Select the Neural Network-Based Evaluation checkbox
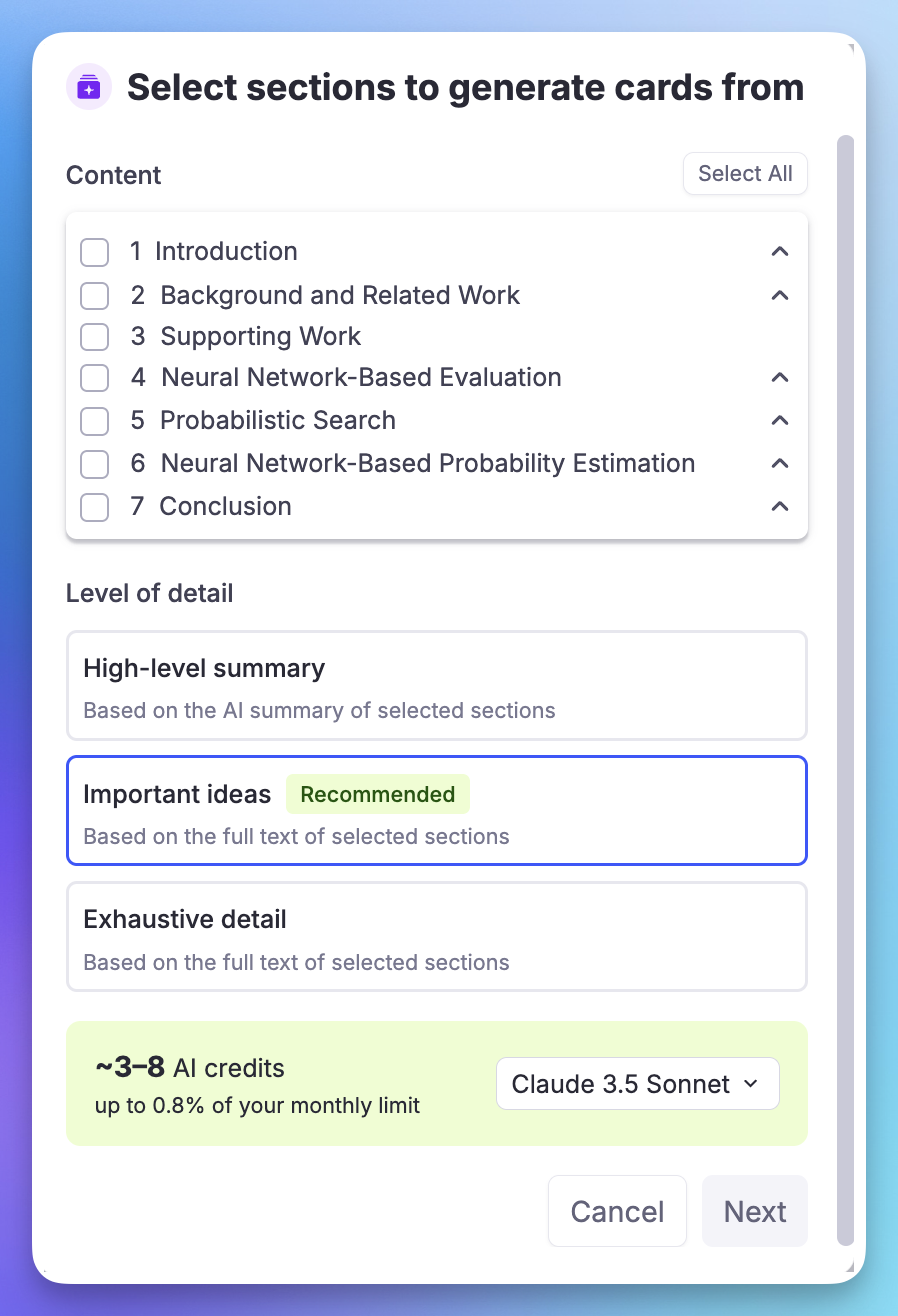898x1316 pixels. (94, 378)
